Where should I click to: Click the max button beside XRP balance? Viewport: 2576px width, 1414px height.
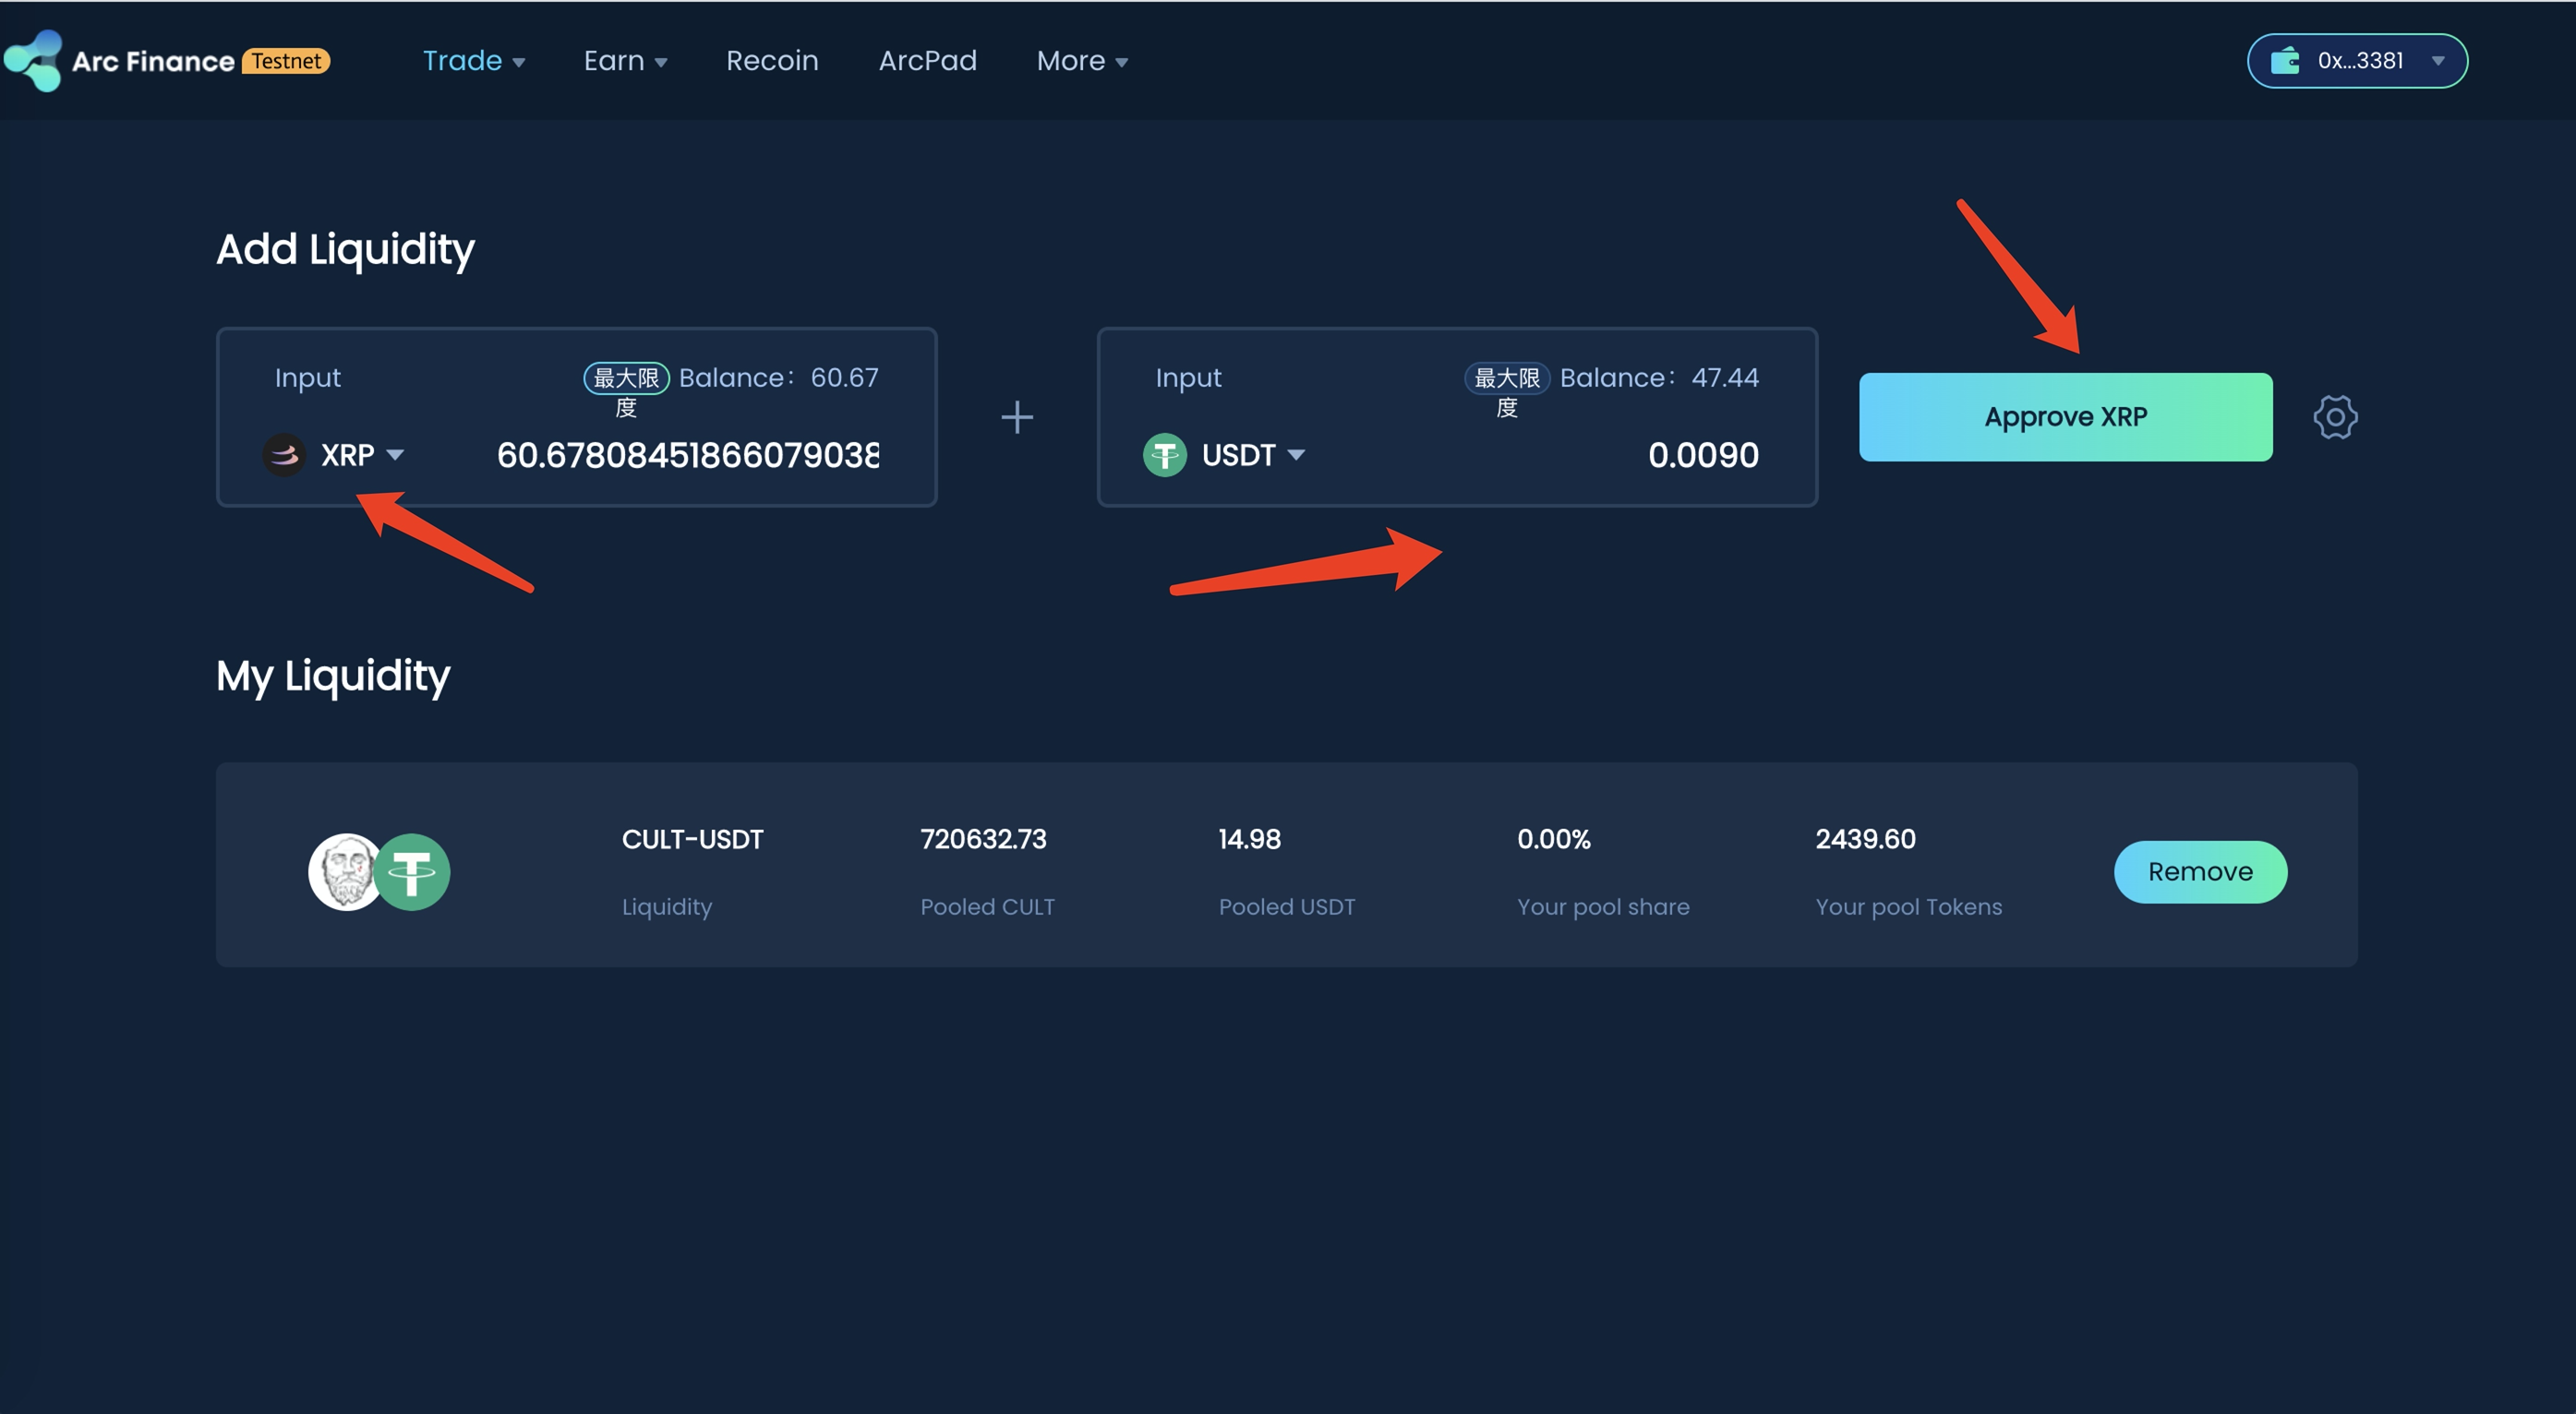tap(626, 379)
